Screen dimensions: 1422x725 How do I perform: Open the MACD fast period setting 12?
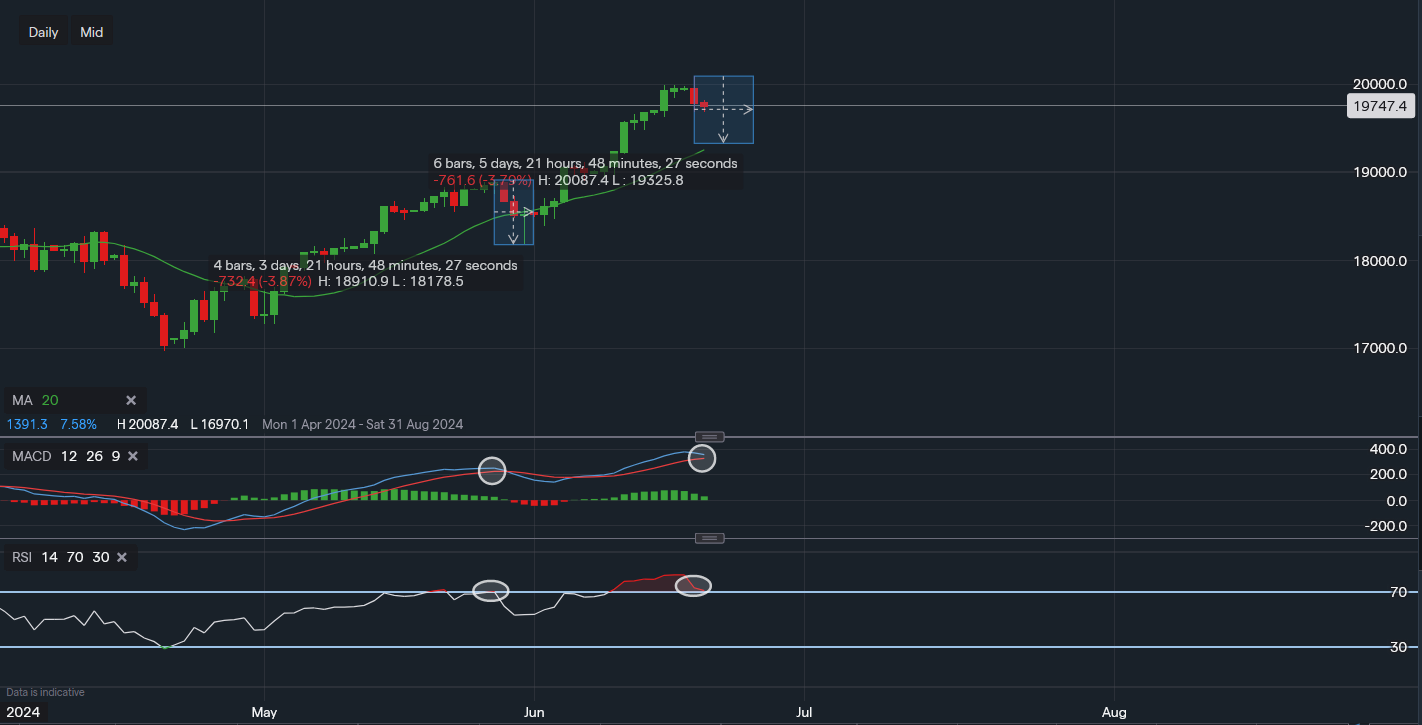coord(68,455)
